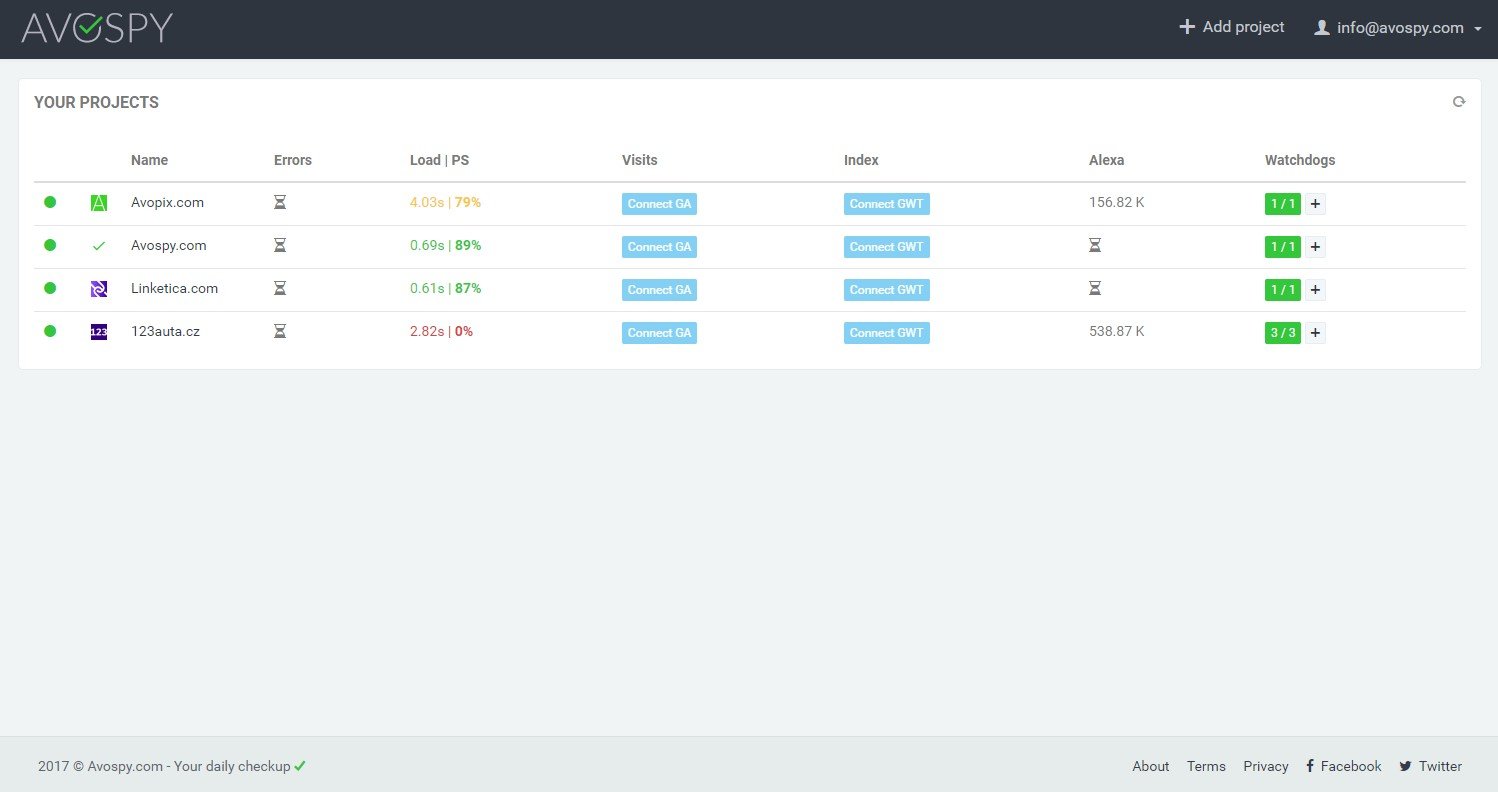Image resolution: width=1498 pixels, height=792 pixels.
Task: Open the 123auta.cz project
Action: pos(165,331)
